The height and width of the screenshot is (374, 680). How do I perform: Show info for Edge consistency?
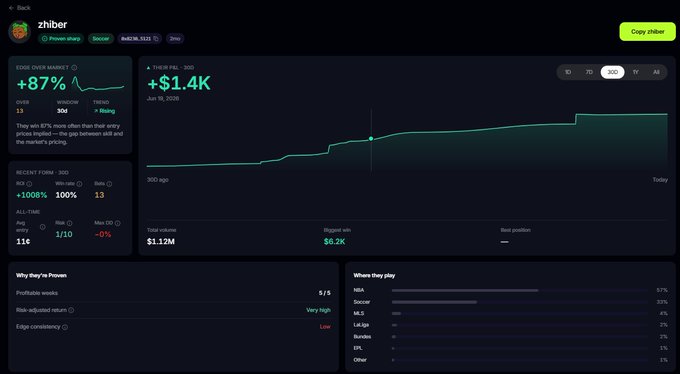[65, 327]
